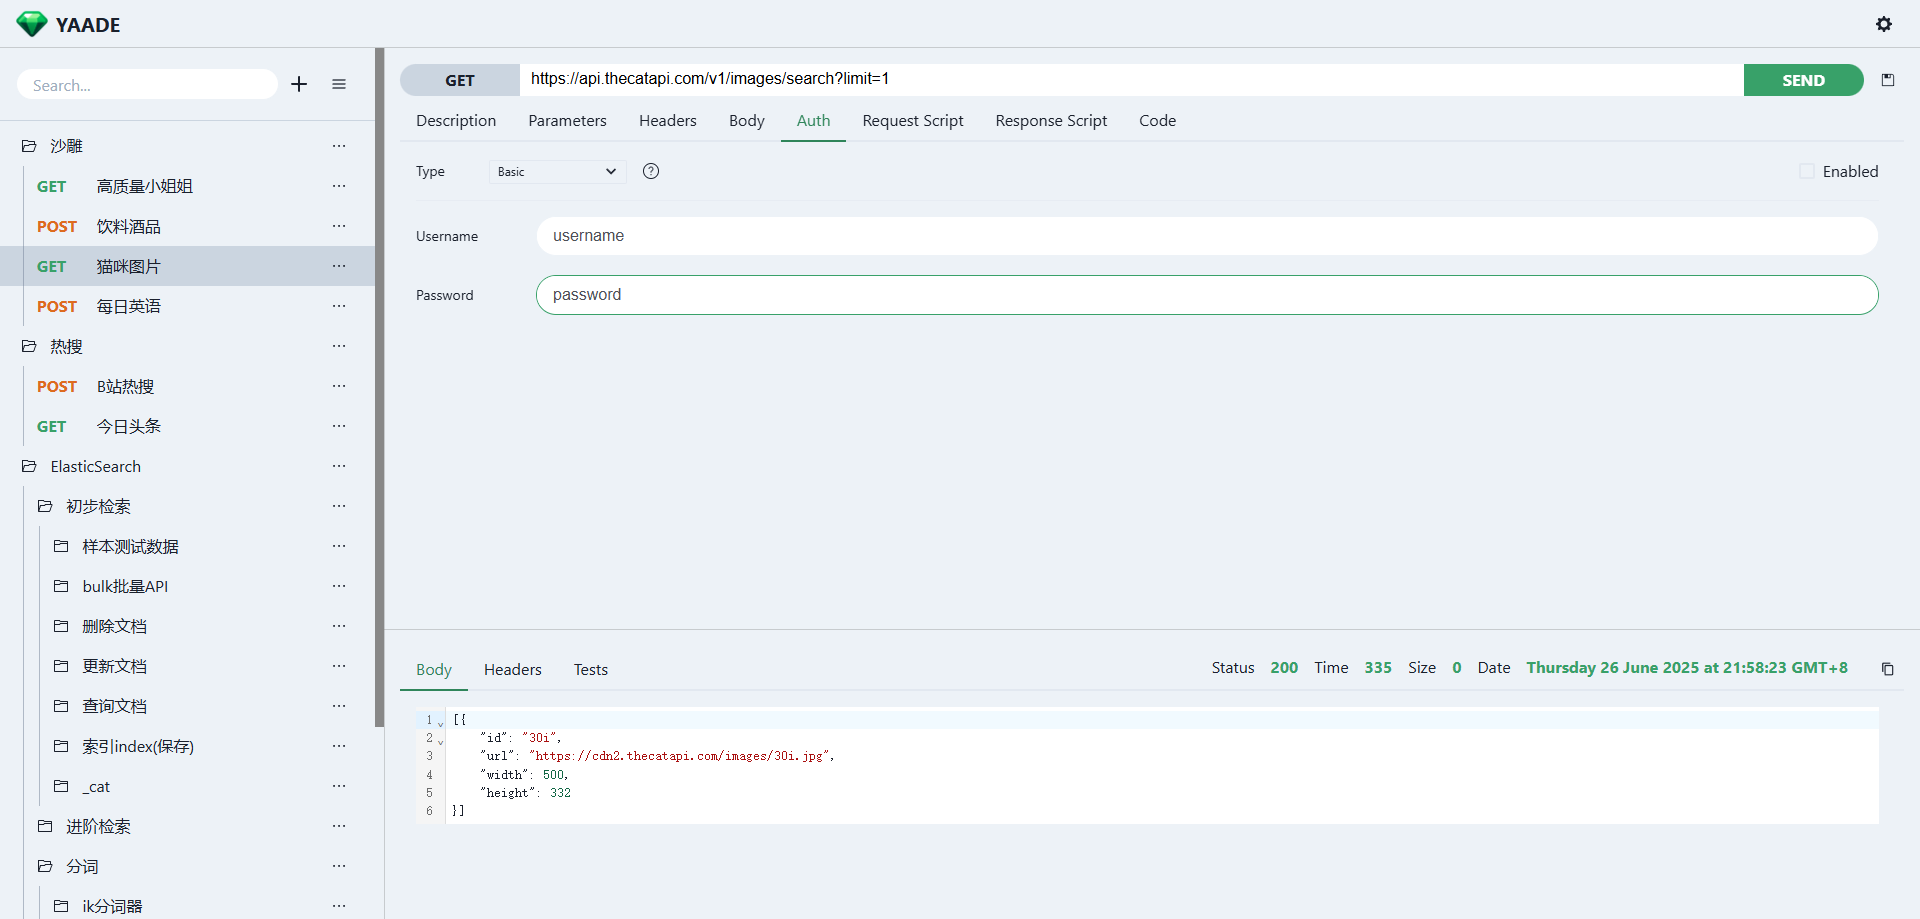
Task: Switch to the Headers request tab
Action: 667,120
